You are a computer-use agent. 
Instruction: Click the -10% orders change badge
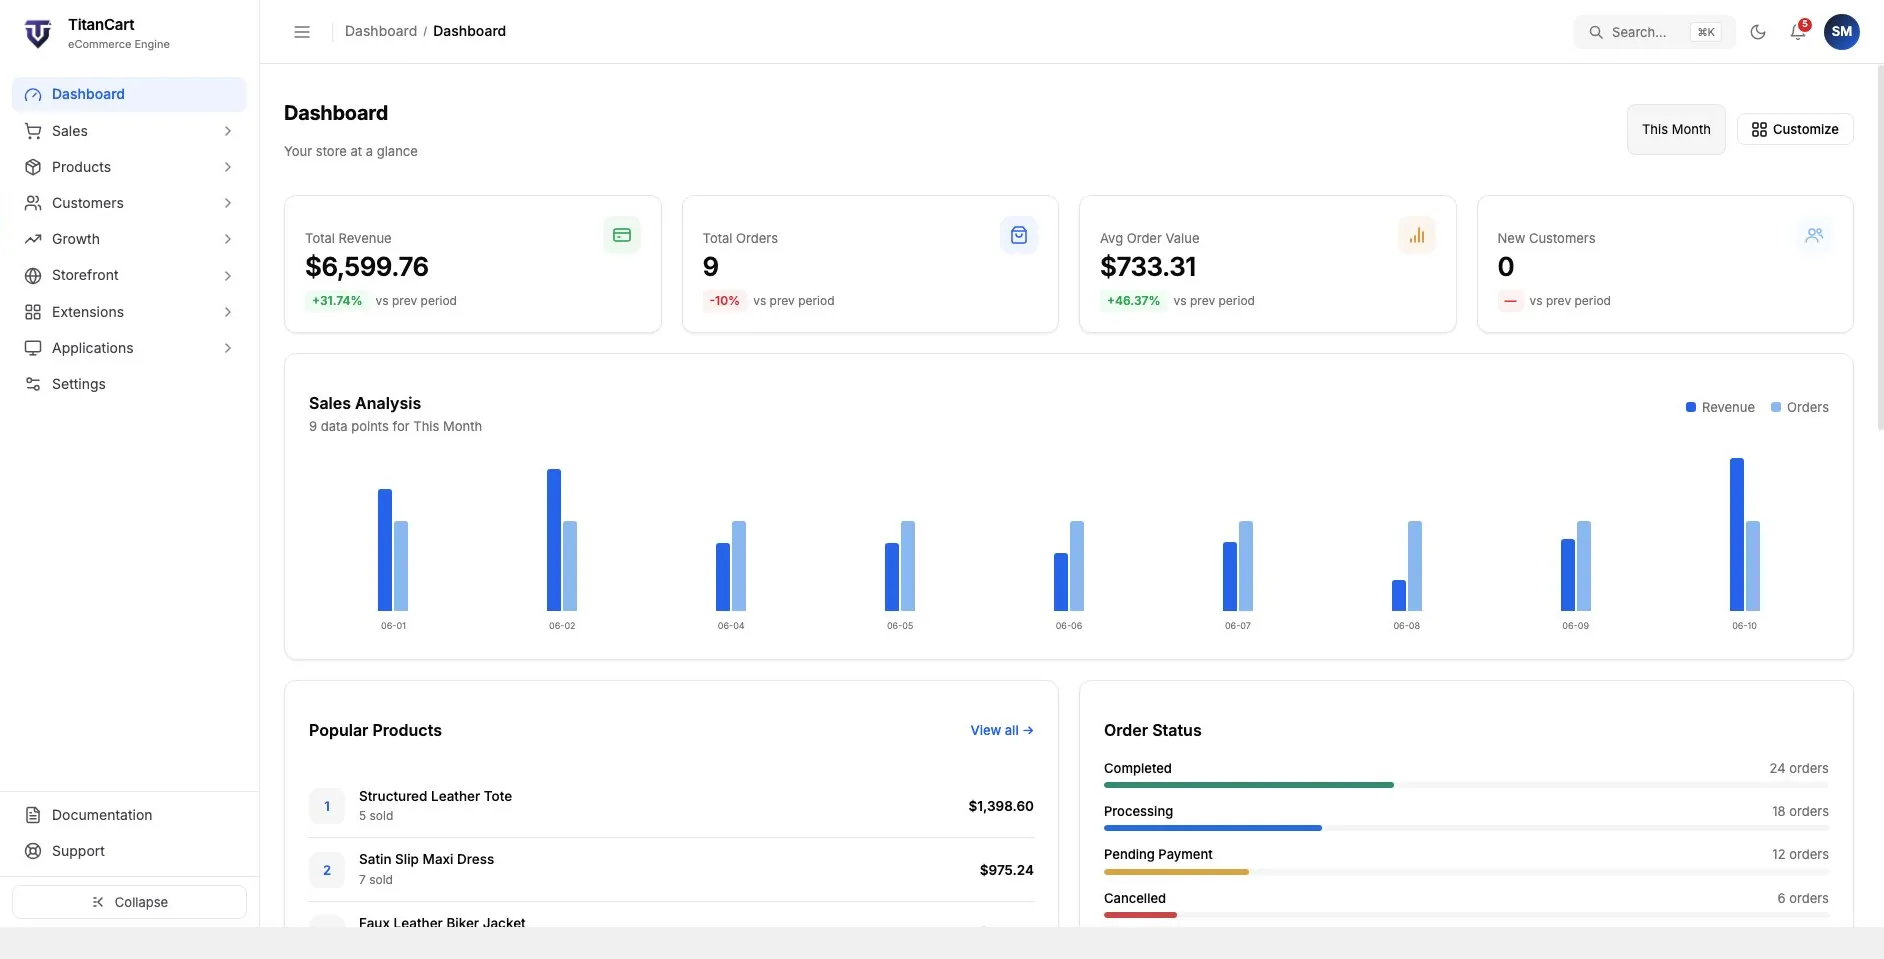tap(725, 300)
